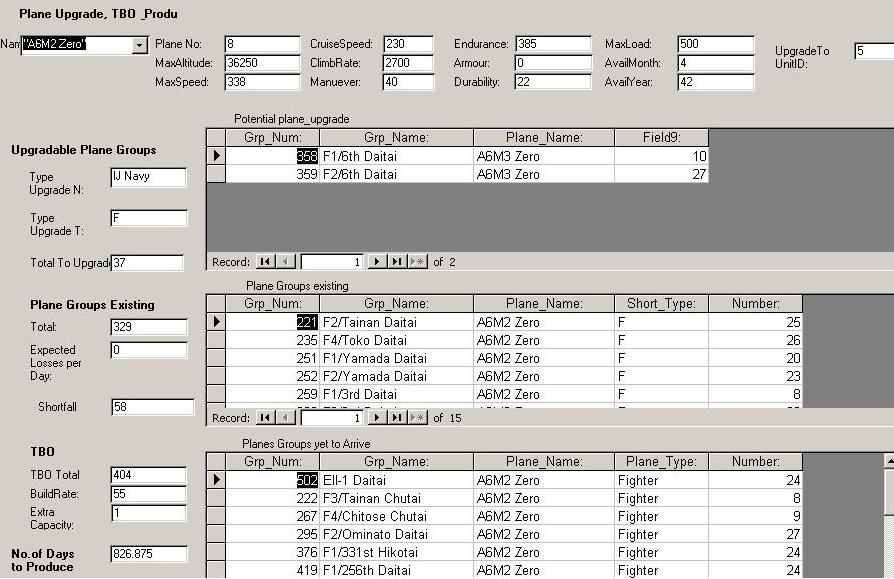Select row 358 F1/6th Daitai record selector
The image size is (894, 579).
pyautogui.click(x=216, y=156)
